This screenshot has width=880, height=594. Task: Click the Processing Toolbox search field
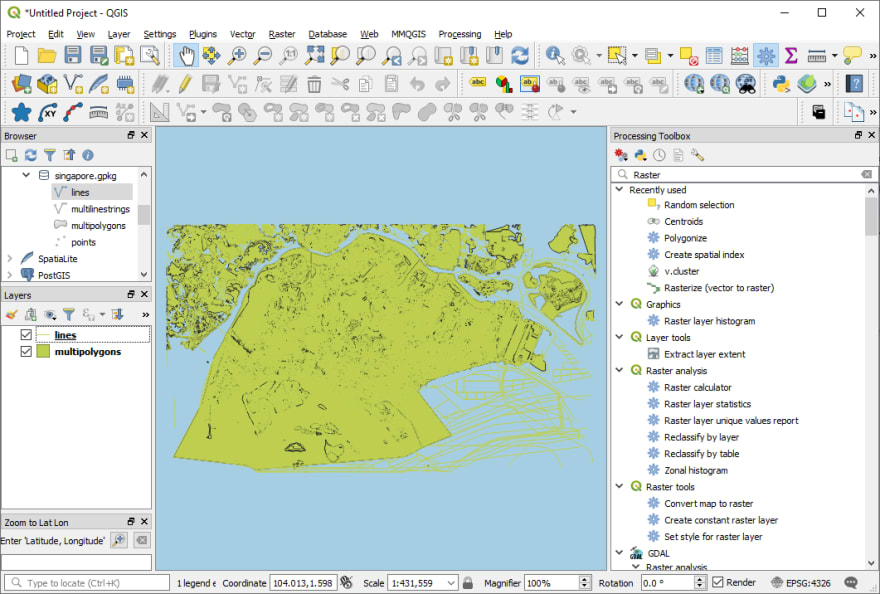pos(744,175)
